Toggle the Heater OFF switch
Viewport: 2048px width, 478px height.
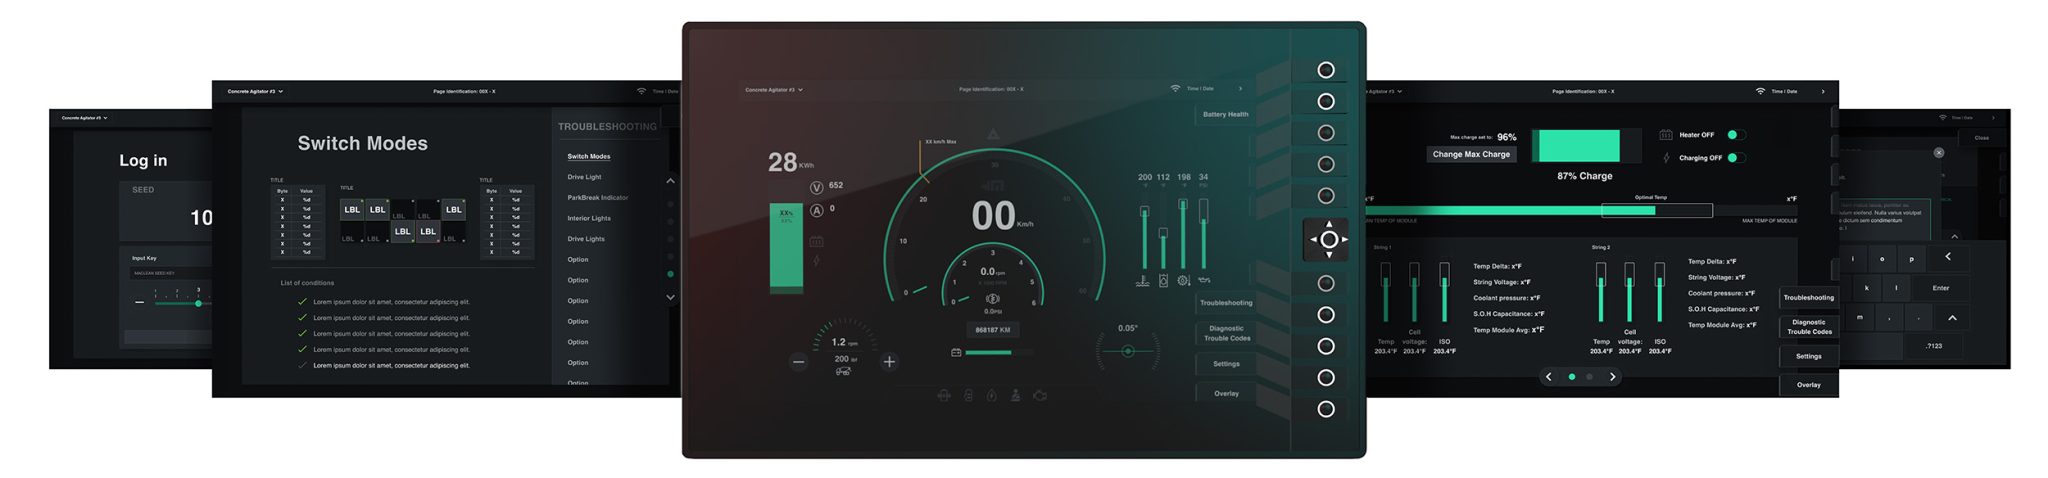(x=1736, y=135)
